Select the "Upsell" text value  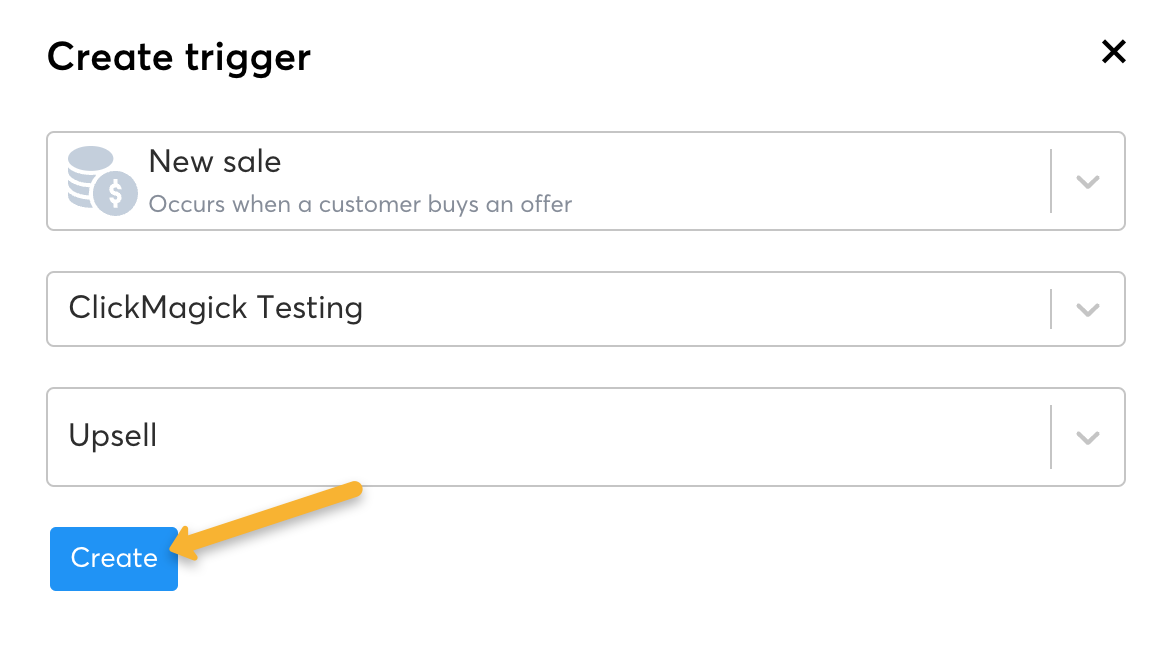pos(113,436)
